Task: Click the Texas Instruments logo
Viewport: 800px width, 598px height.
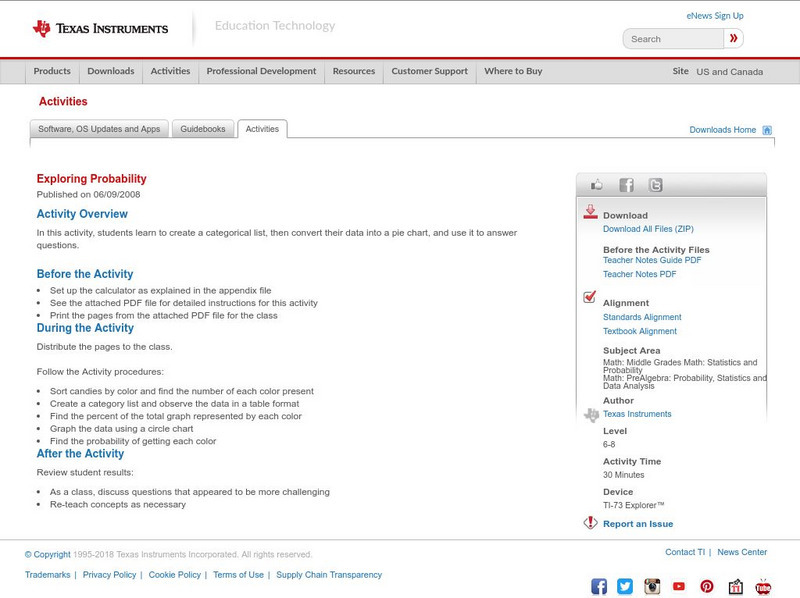Action: 100,29
